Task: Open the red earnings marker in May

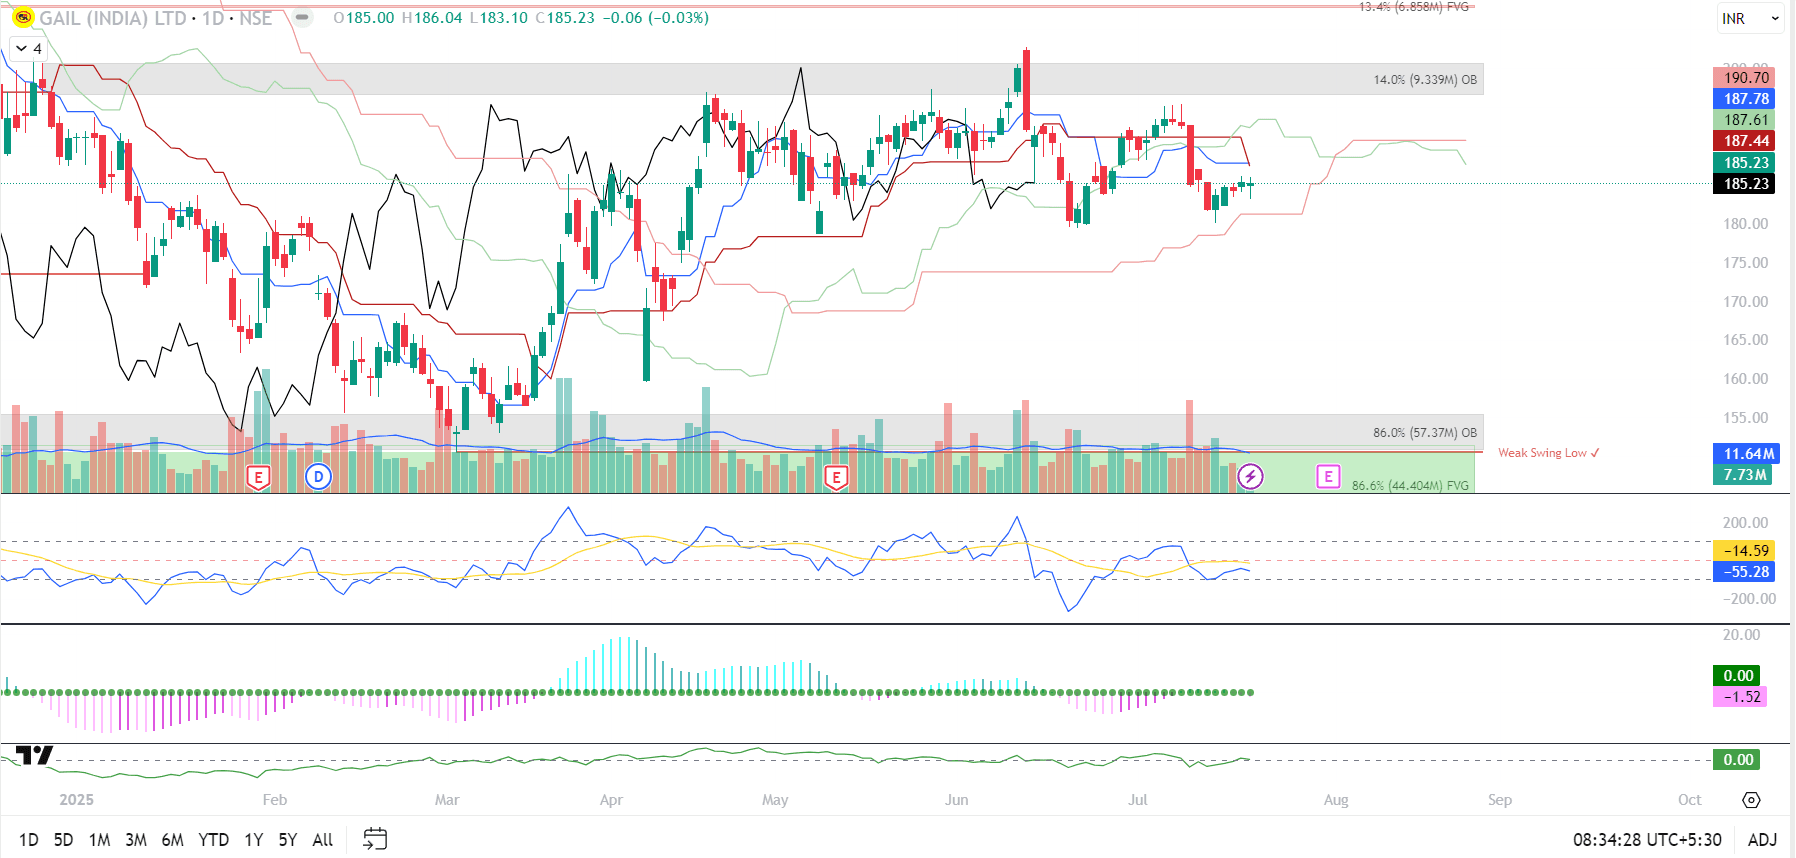Action: tap(836, 477)
